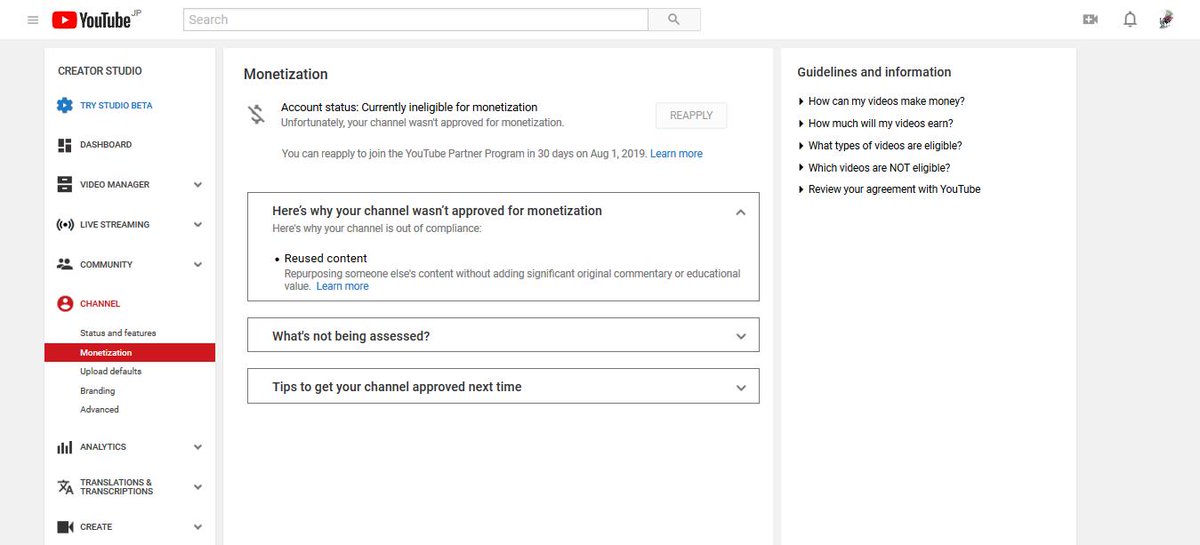Open the create video camera icon
Image resolution: width=1200 pixels, height=545 pixels.
1090,19
